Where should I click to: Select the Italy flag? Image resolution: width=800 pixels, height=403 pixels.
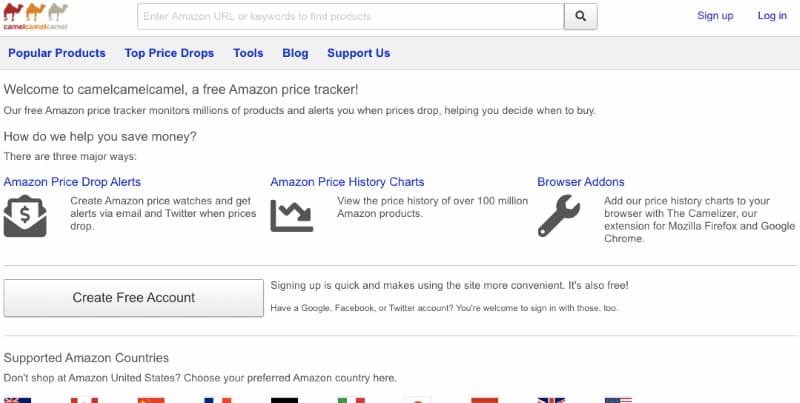point(351,400)
